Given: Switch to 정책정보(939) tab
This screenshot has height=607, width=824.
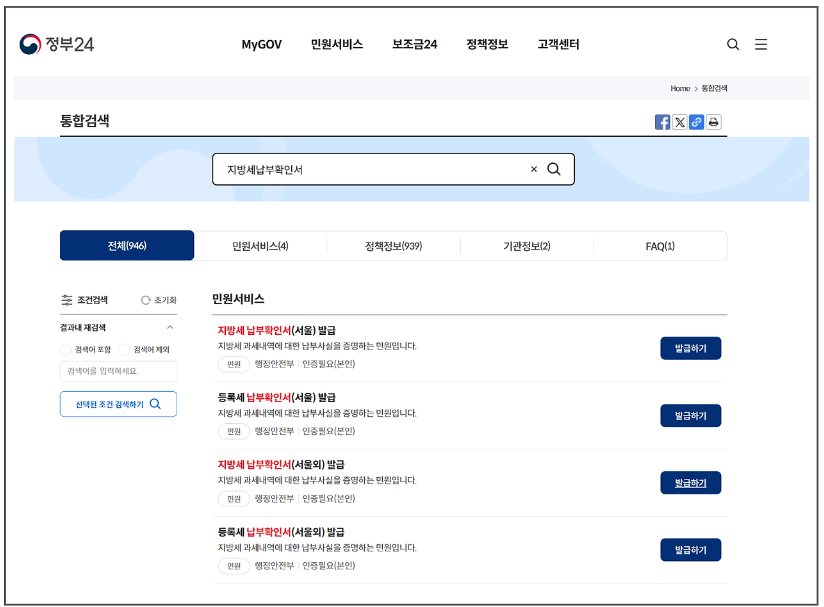Looking at the screenshot, I should pos(394,246).
